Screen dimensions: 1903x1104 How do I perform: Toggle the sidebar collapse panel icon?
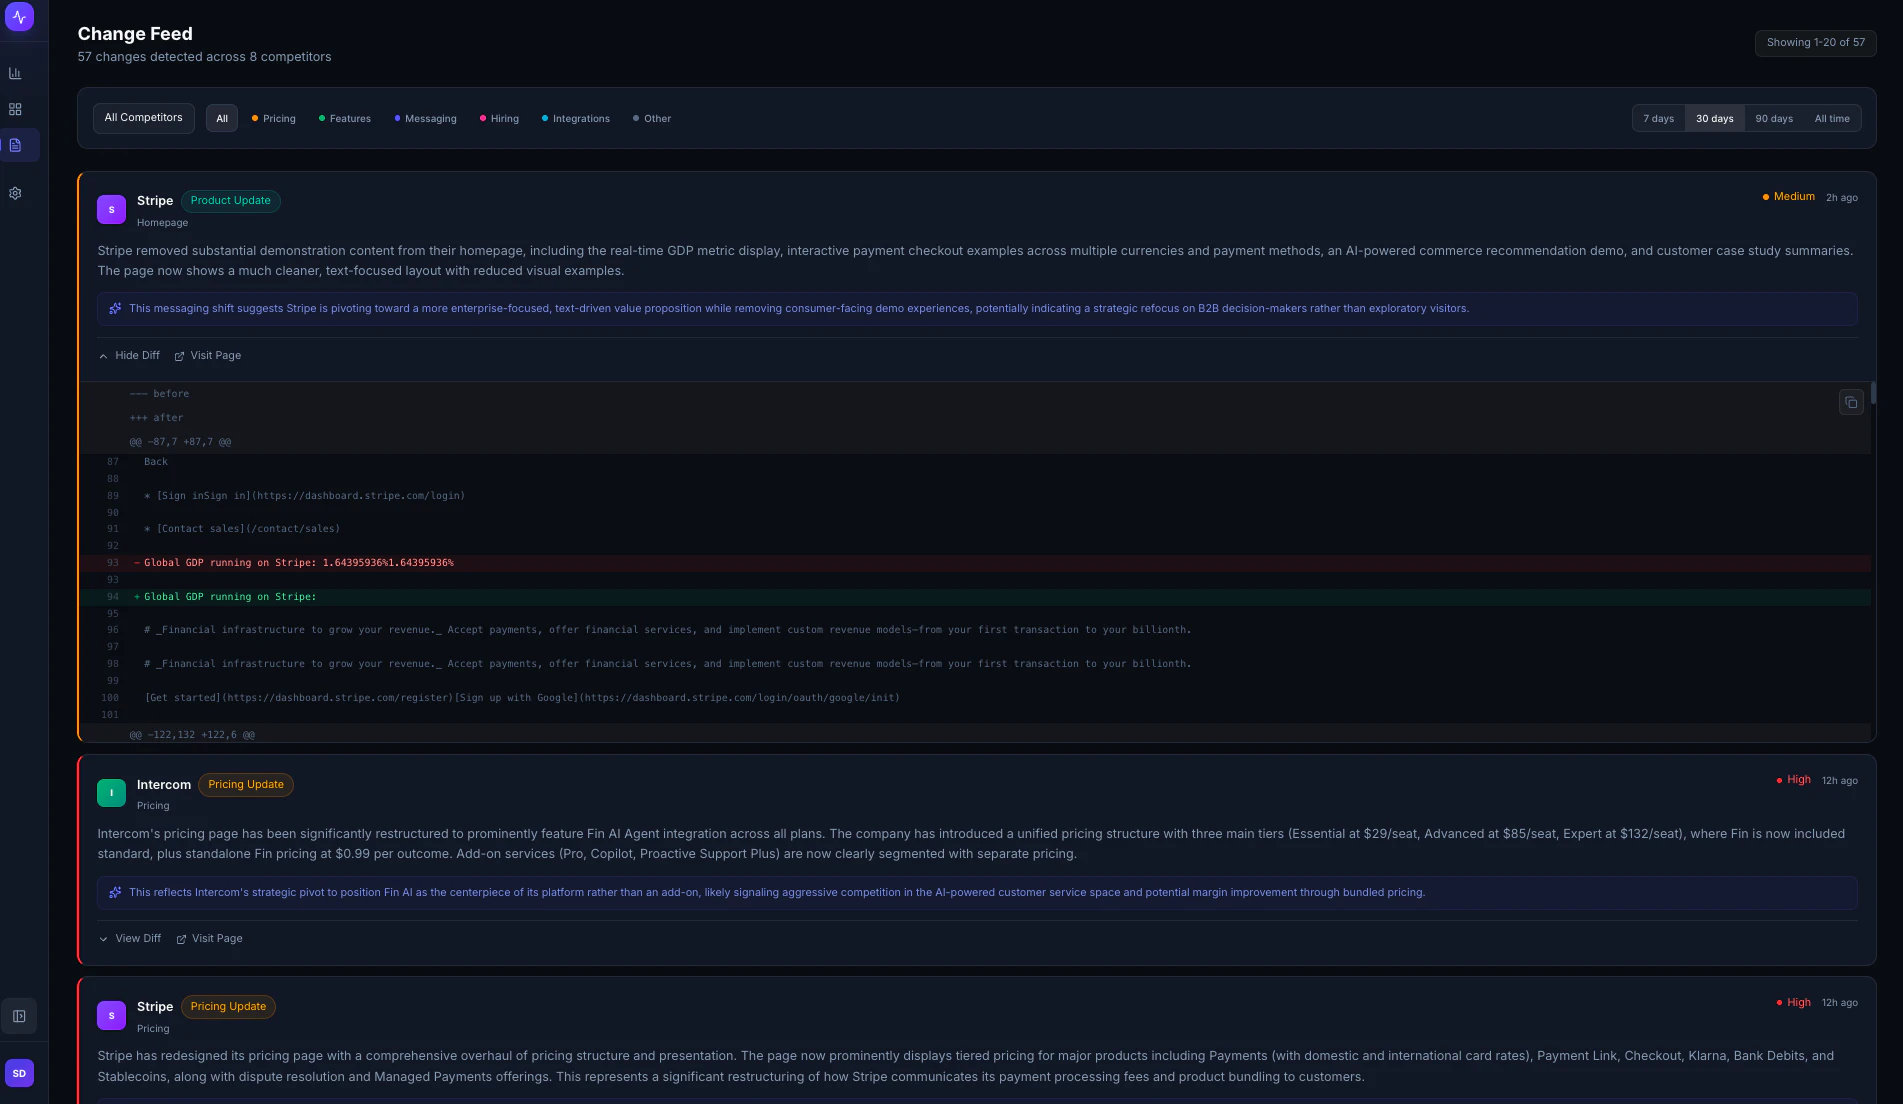19,1016
